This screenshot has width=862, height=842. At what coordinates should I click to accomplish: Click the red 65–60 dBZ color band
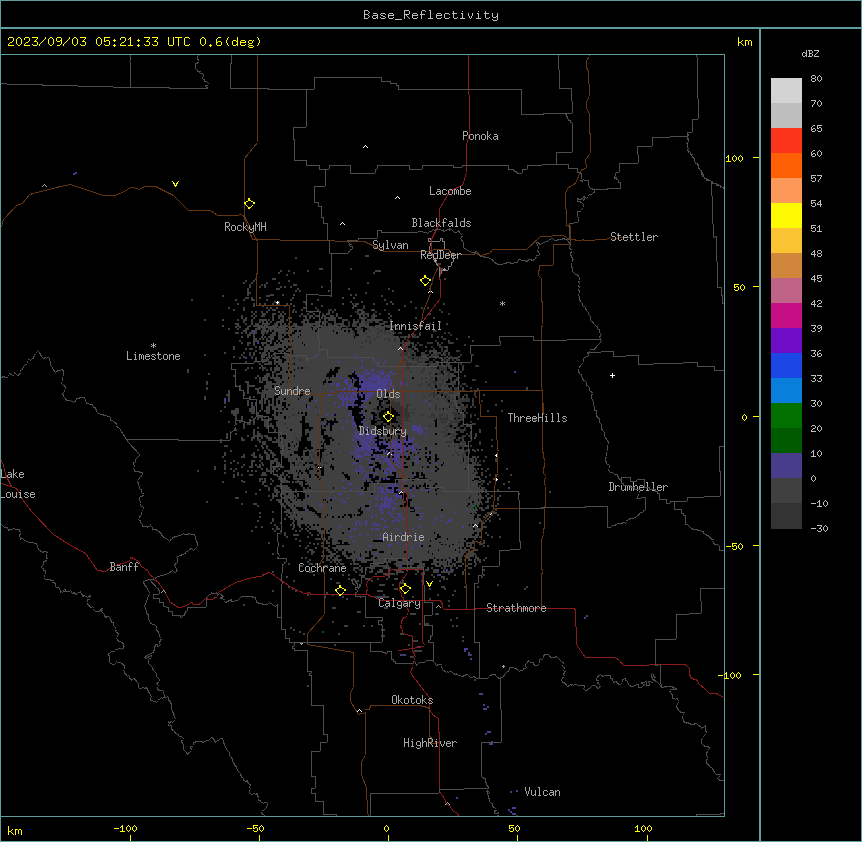tap(786, 140)
